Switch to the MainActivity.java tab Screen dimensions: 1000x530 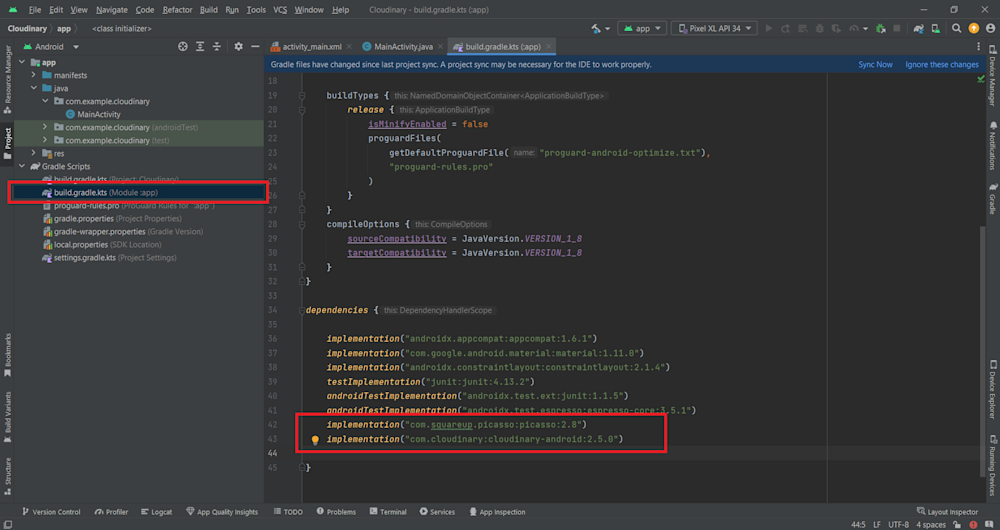[402, 47]
